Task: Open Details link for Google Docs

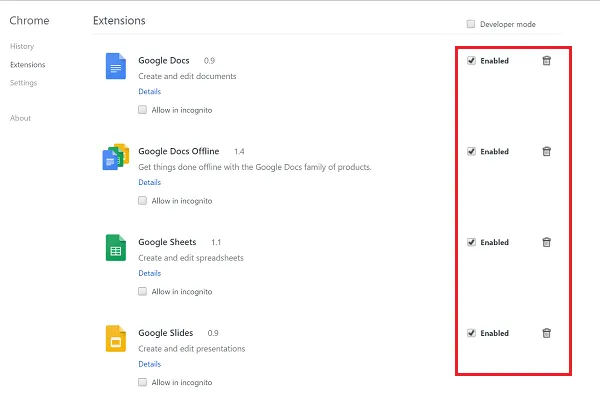Action: pos(150,91)
